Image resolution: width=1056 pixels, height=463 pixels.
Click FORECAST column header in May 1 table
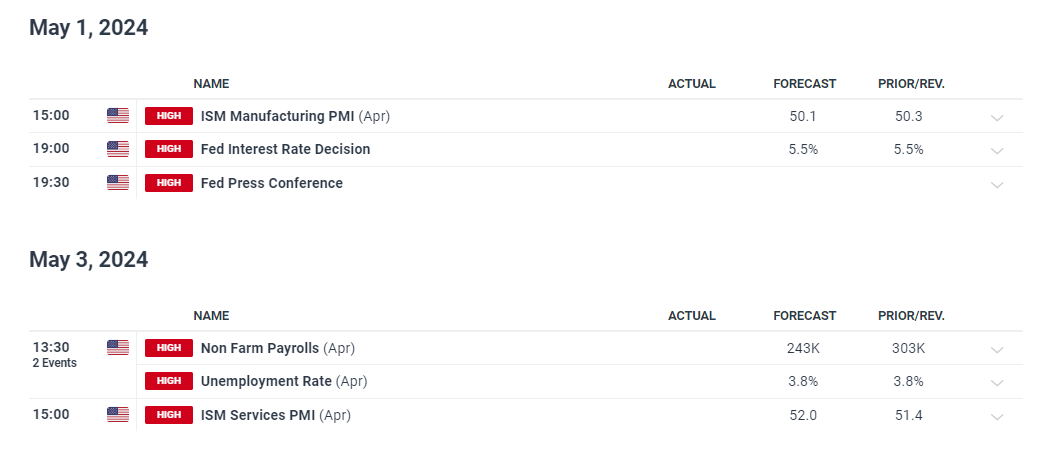(804, 84)
